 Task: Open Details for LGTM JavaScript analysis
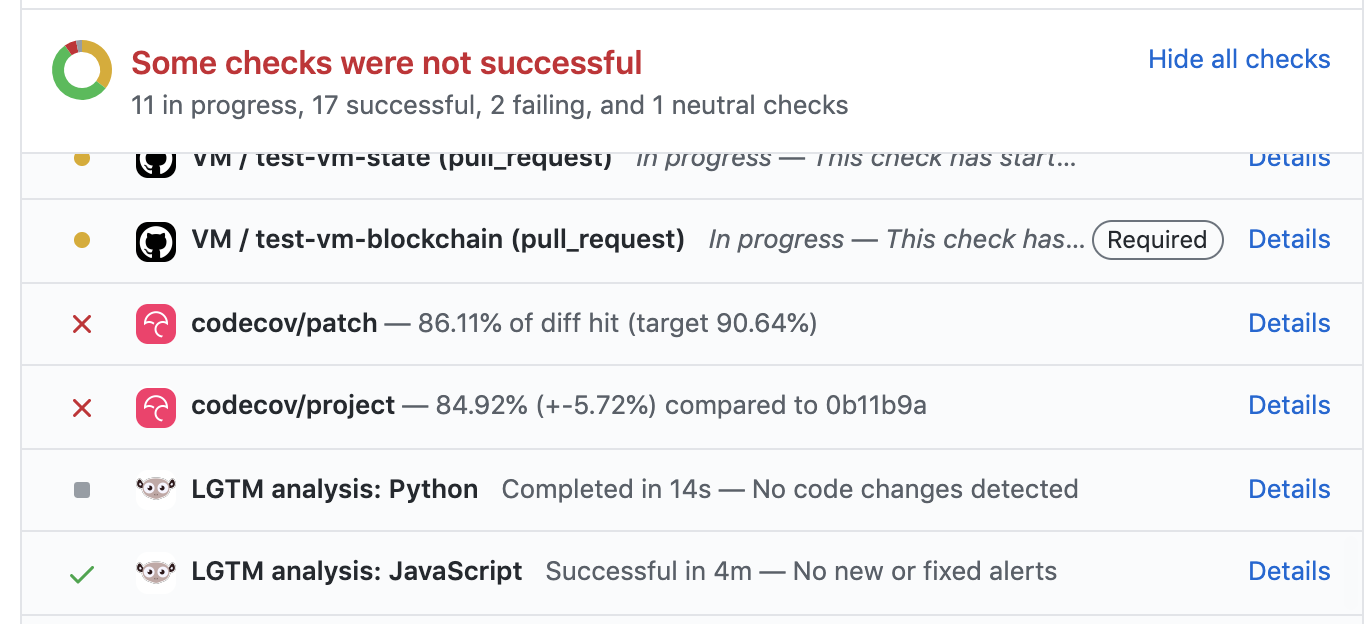pos(1288,571)
